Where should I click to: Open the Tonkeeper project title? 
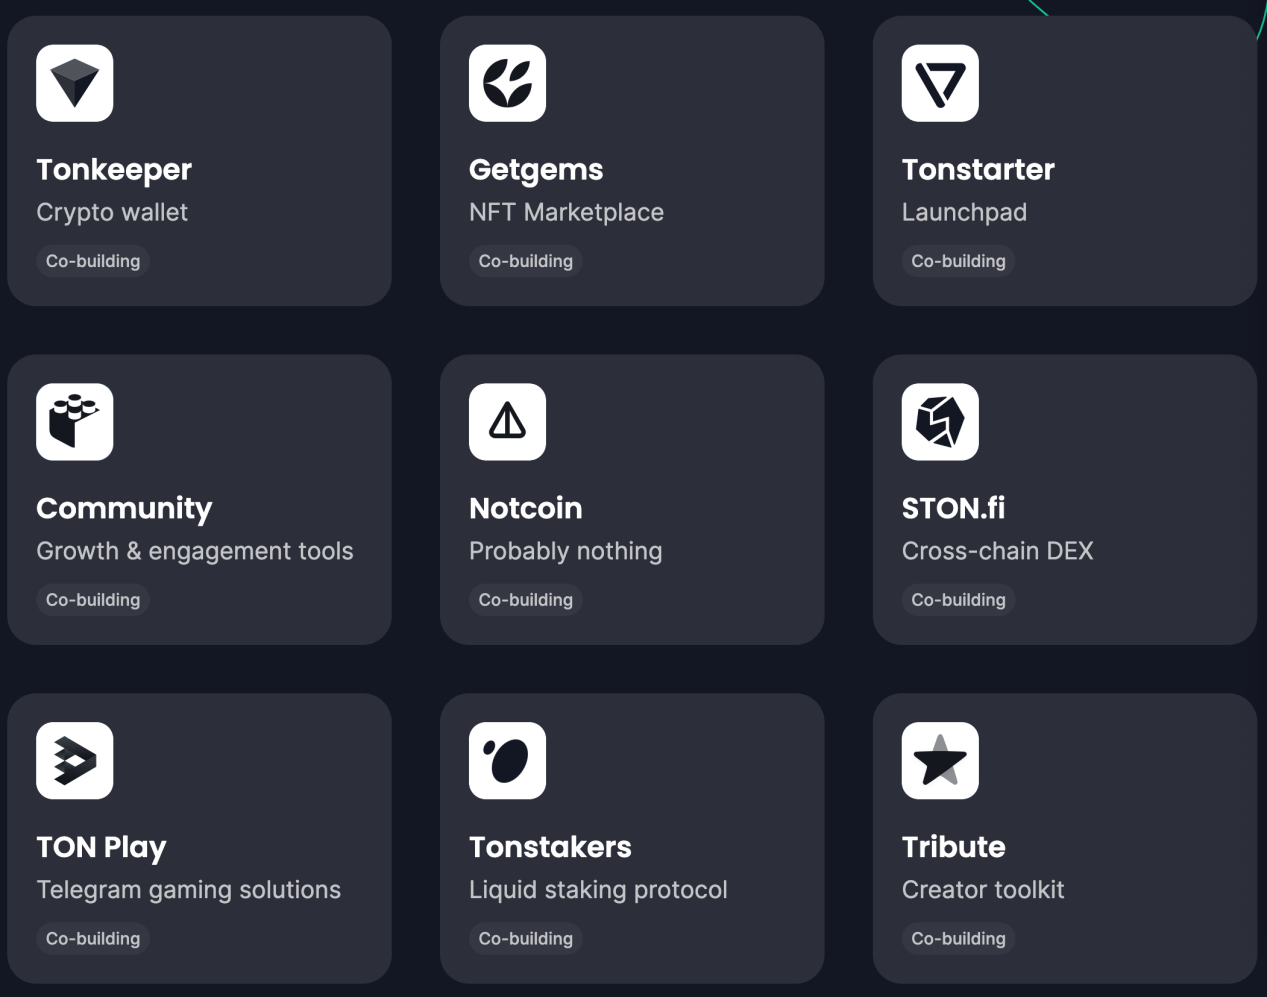[x=114, y=170]
